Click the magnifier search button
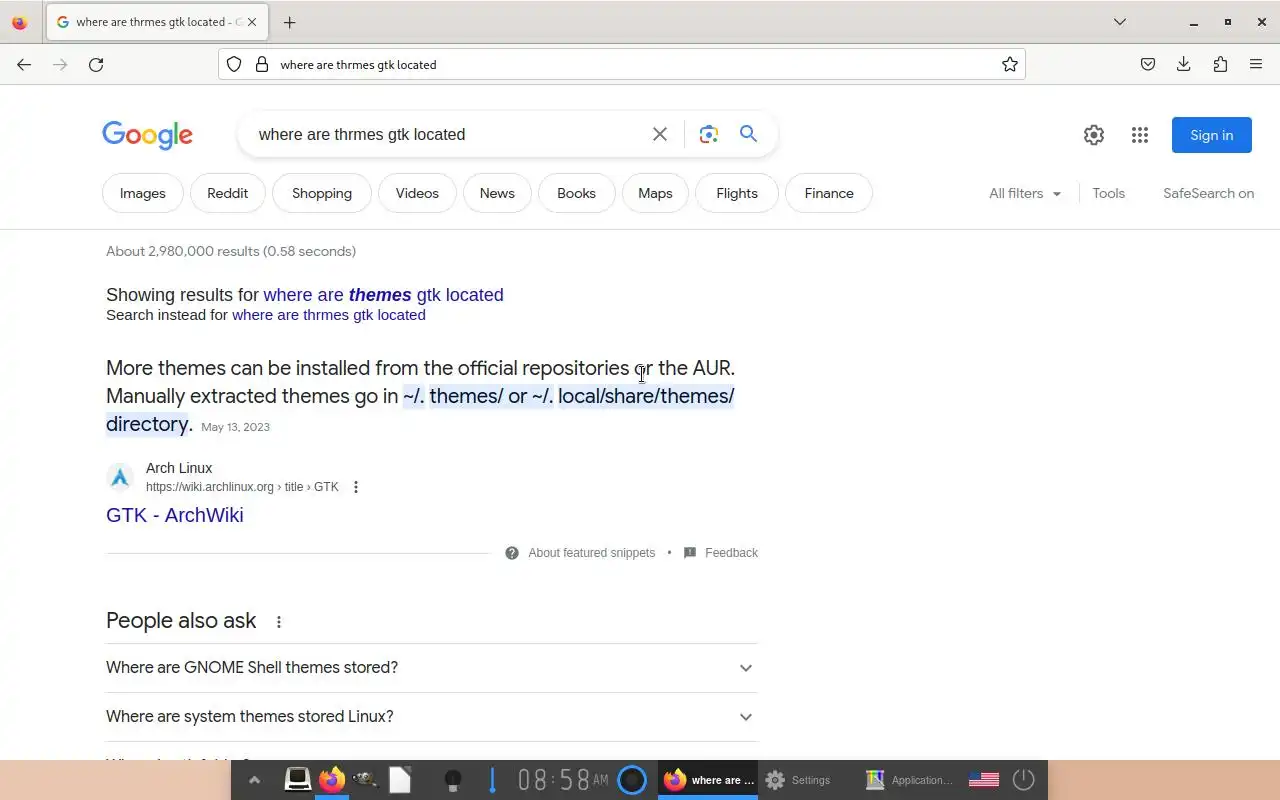Viewport: 1280px width, 800px height. pos(748,134)
